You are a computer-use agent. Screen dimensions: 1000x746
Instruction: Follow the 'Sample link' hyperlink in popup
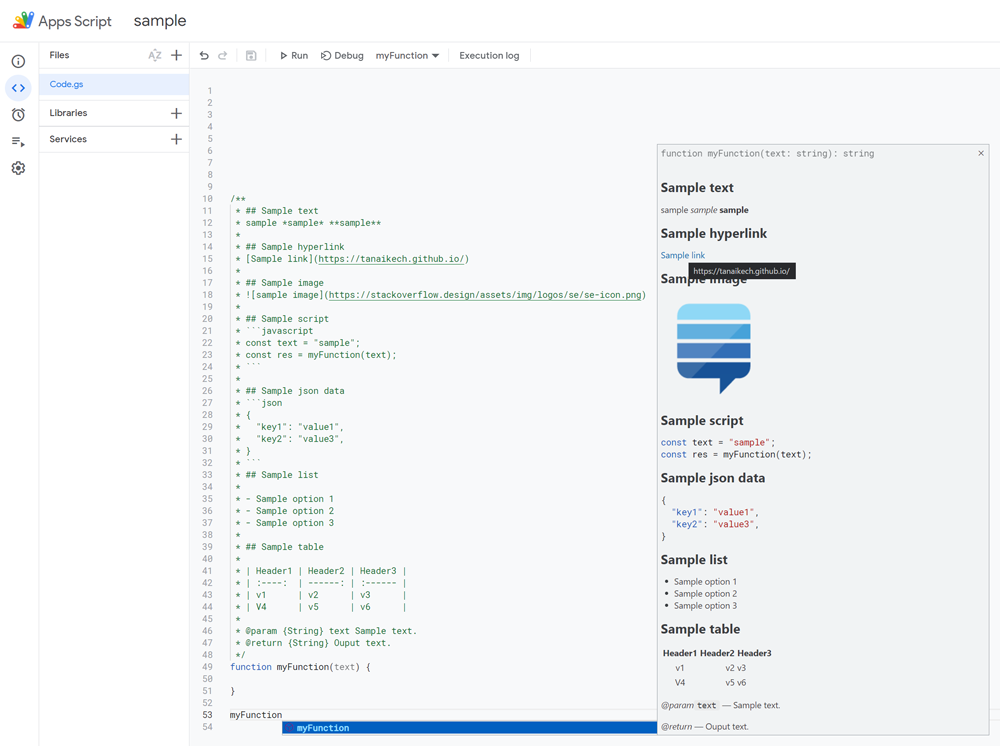click(x=682, y=255)
